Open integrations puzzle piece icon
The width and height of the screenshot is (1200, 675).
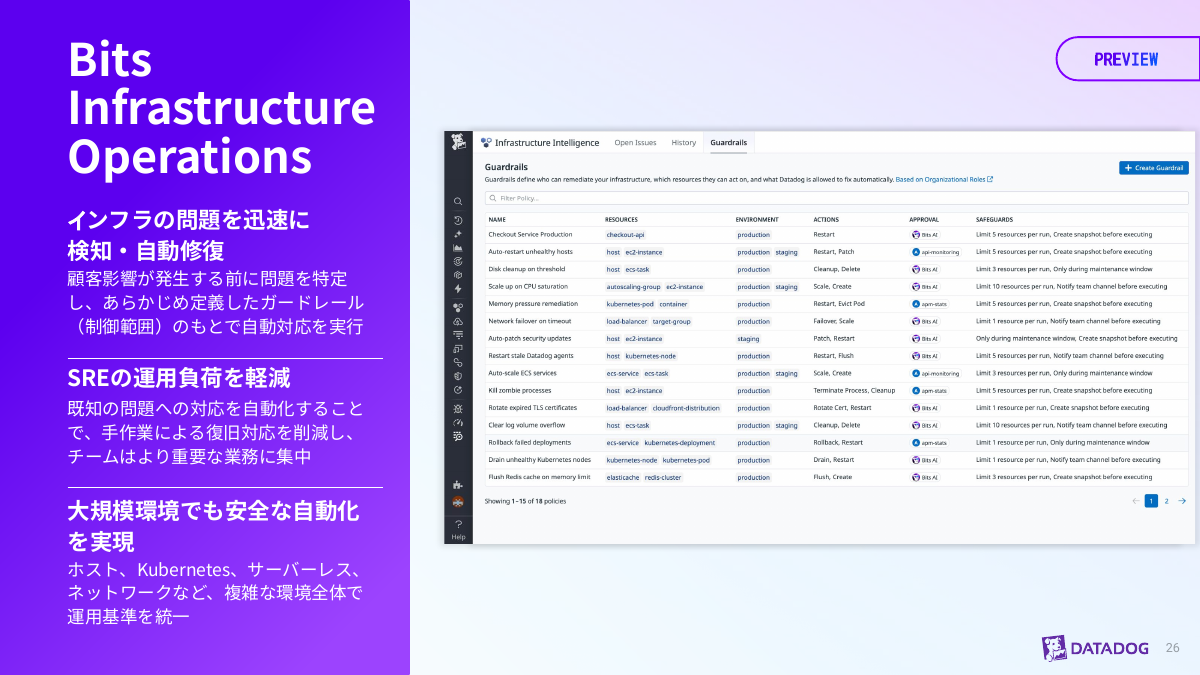coord(458,485)
